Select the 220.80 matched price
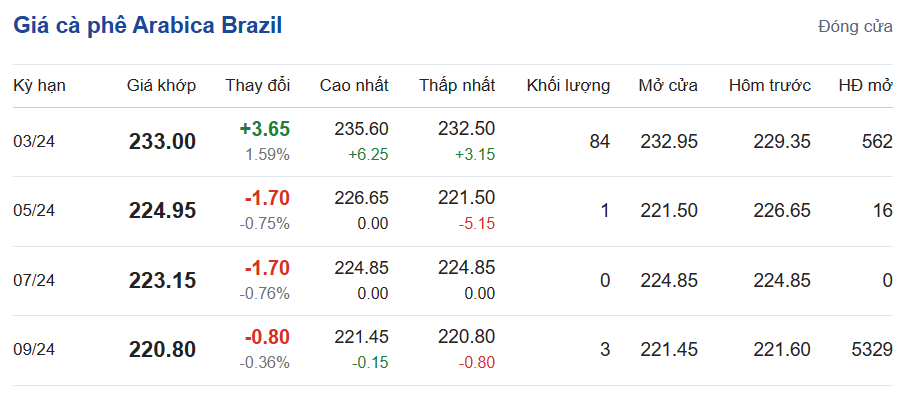This screenshot has width=919, height=409. [x=162, y=350]
